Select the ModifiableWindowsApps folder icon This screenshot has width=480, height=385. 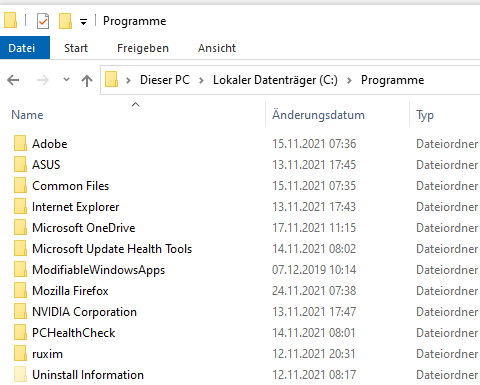click(20, 269)
